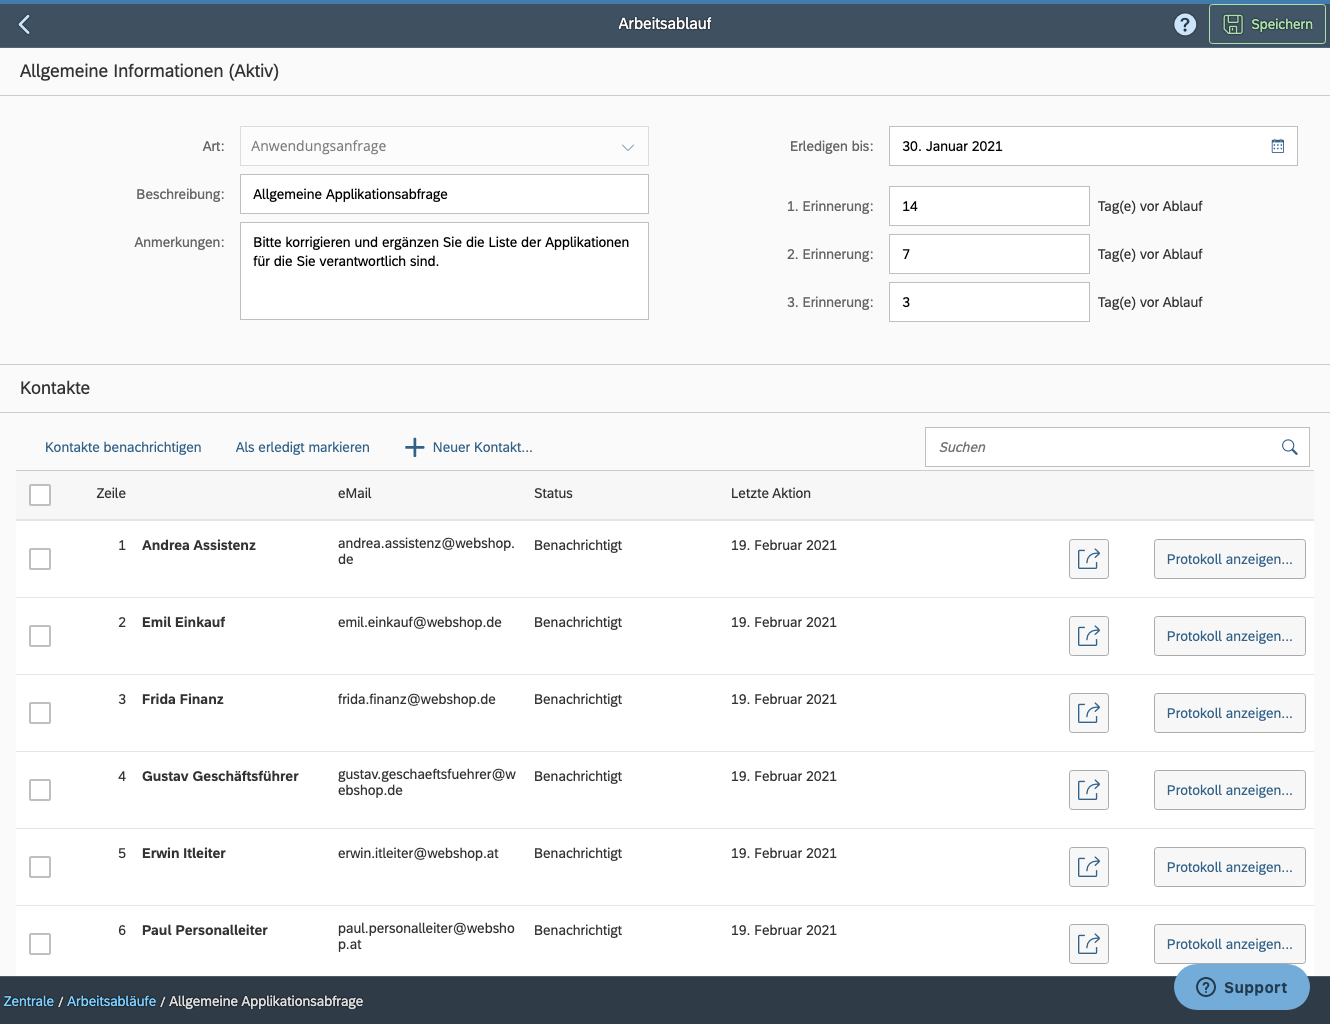Click the back arrow in the header
Image resolution: width=1330 pixels, height=1024 pixels.
[x=24, y=24]
